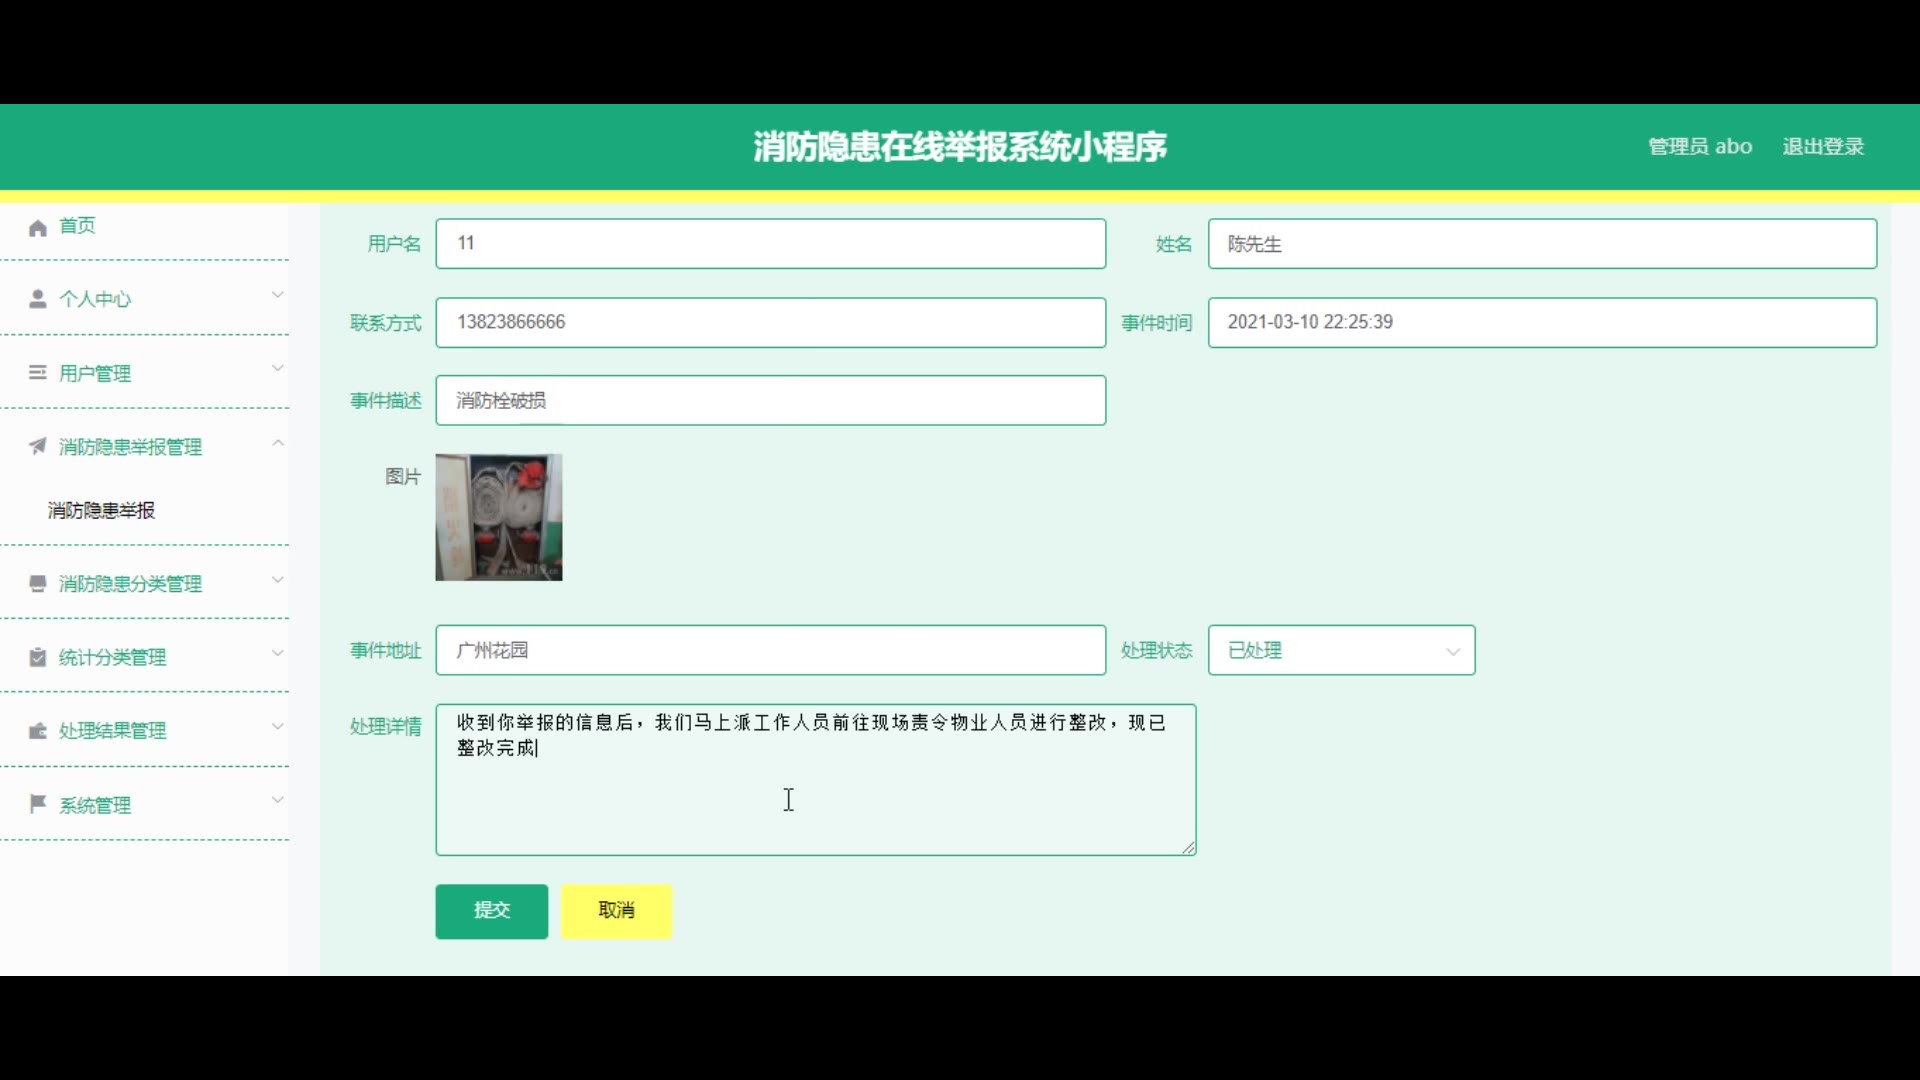Expand the 统计分类管理 chevron
This screenshot has width=1920, height=1080.
pos(278,653)
